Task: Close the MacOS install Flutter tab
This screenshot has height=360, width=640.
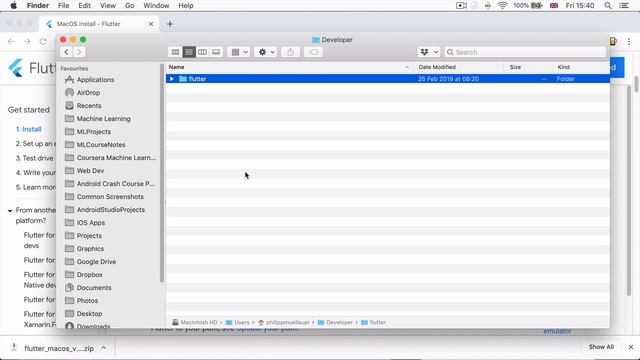Action: 151,24
